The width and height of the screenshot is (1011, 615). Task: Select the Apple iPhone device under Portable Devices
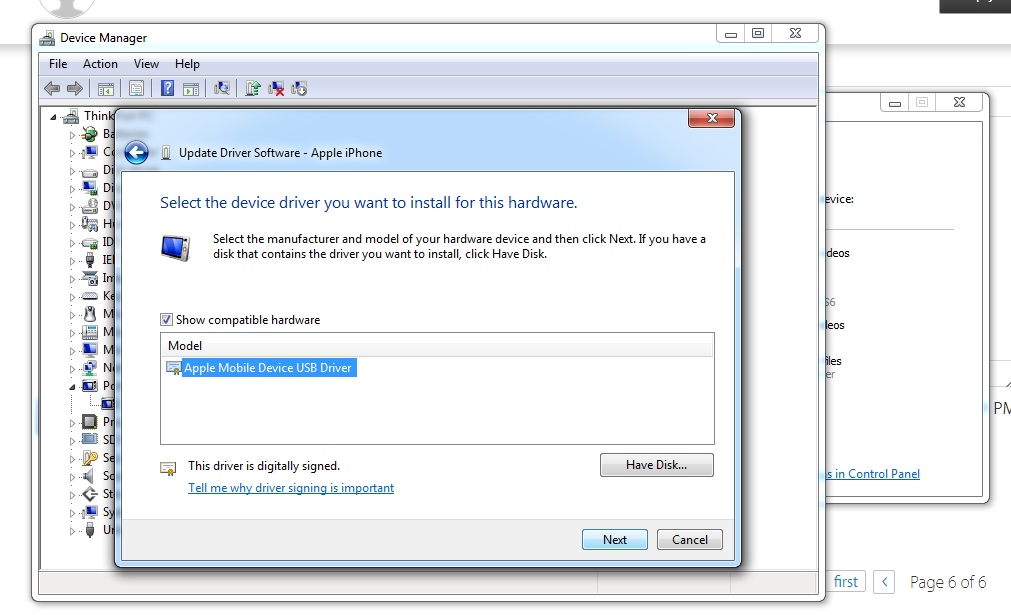pyautogui.click(x=107, y=404)
